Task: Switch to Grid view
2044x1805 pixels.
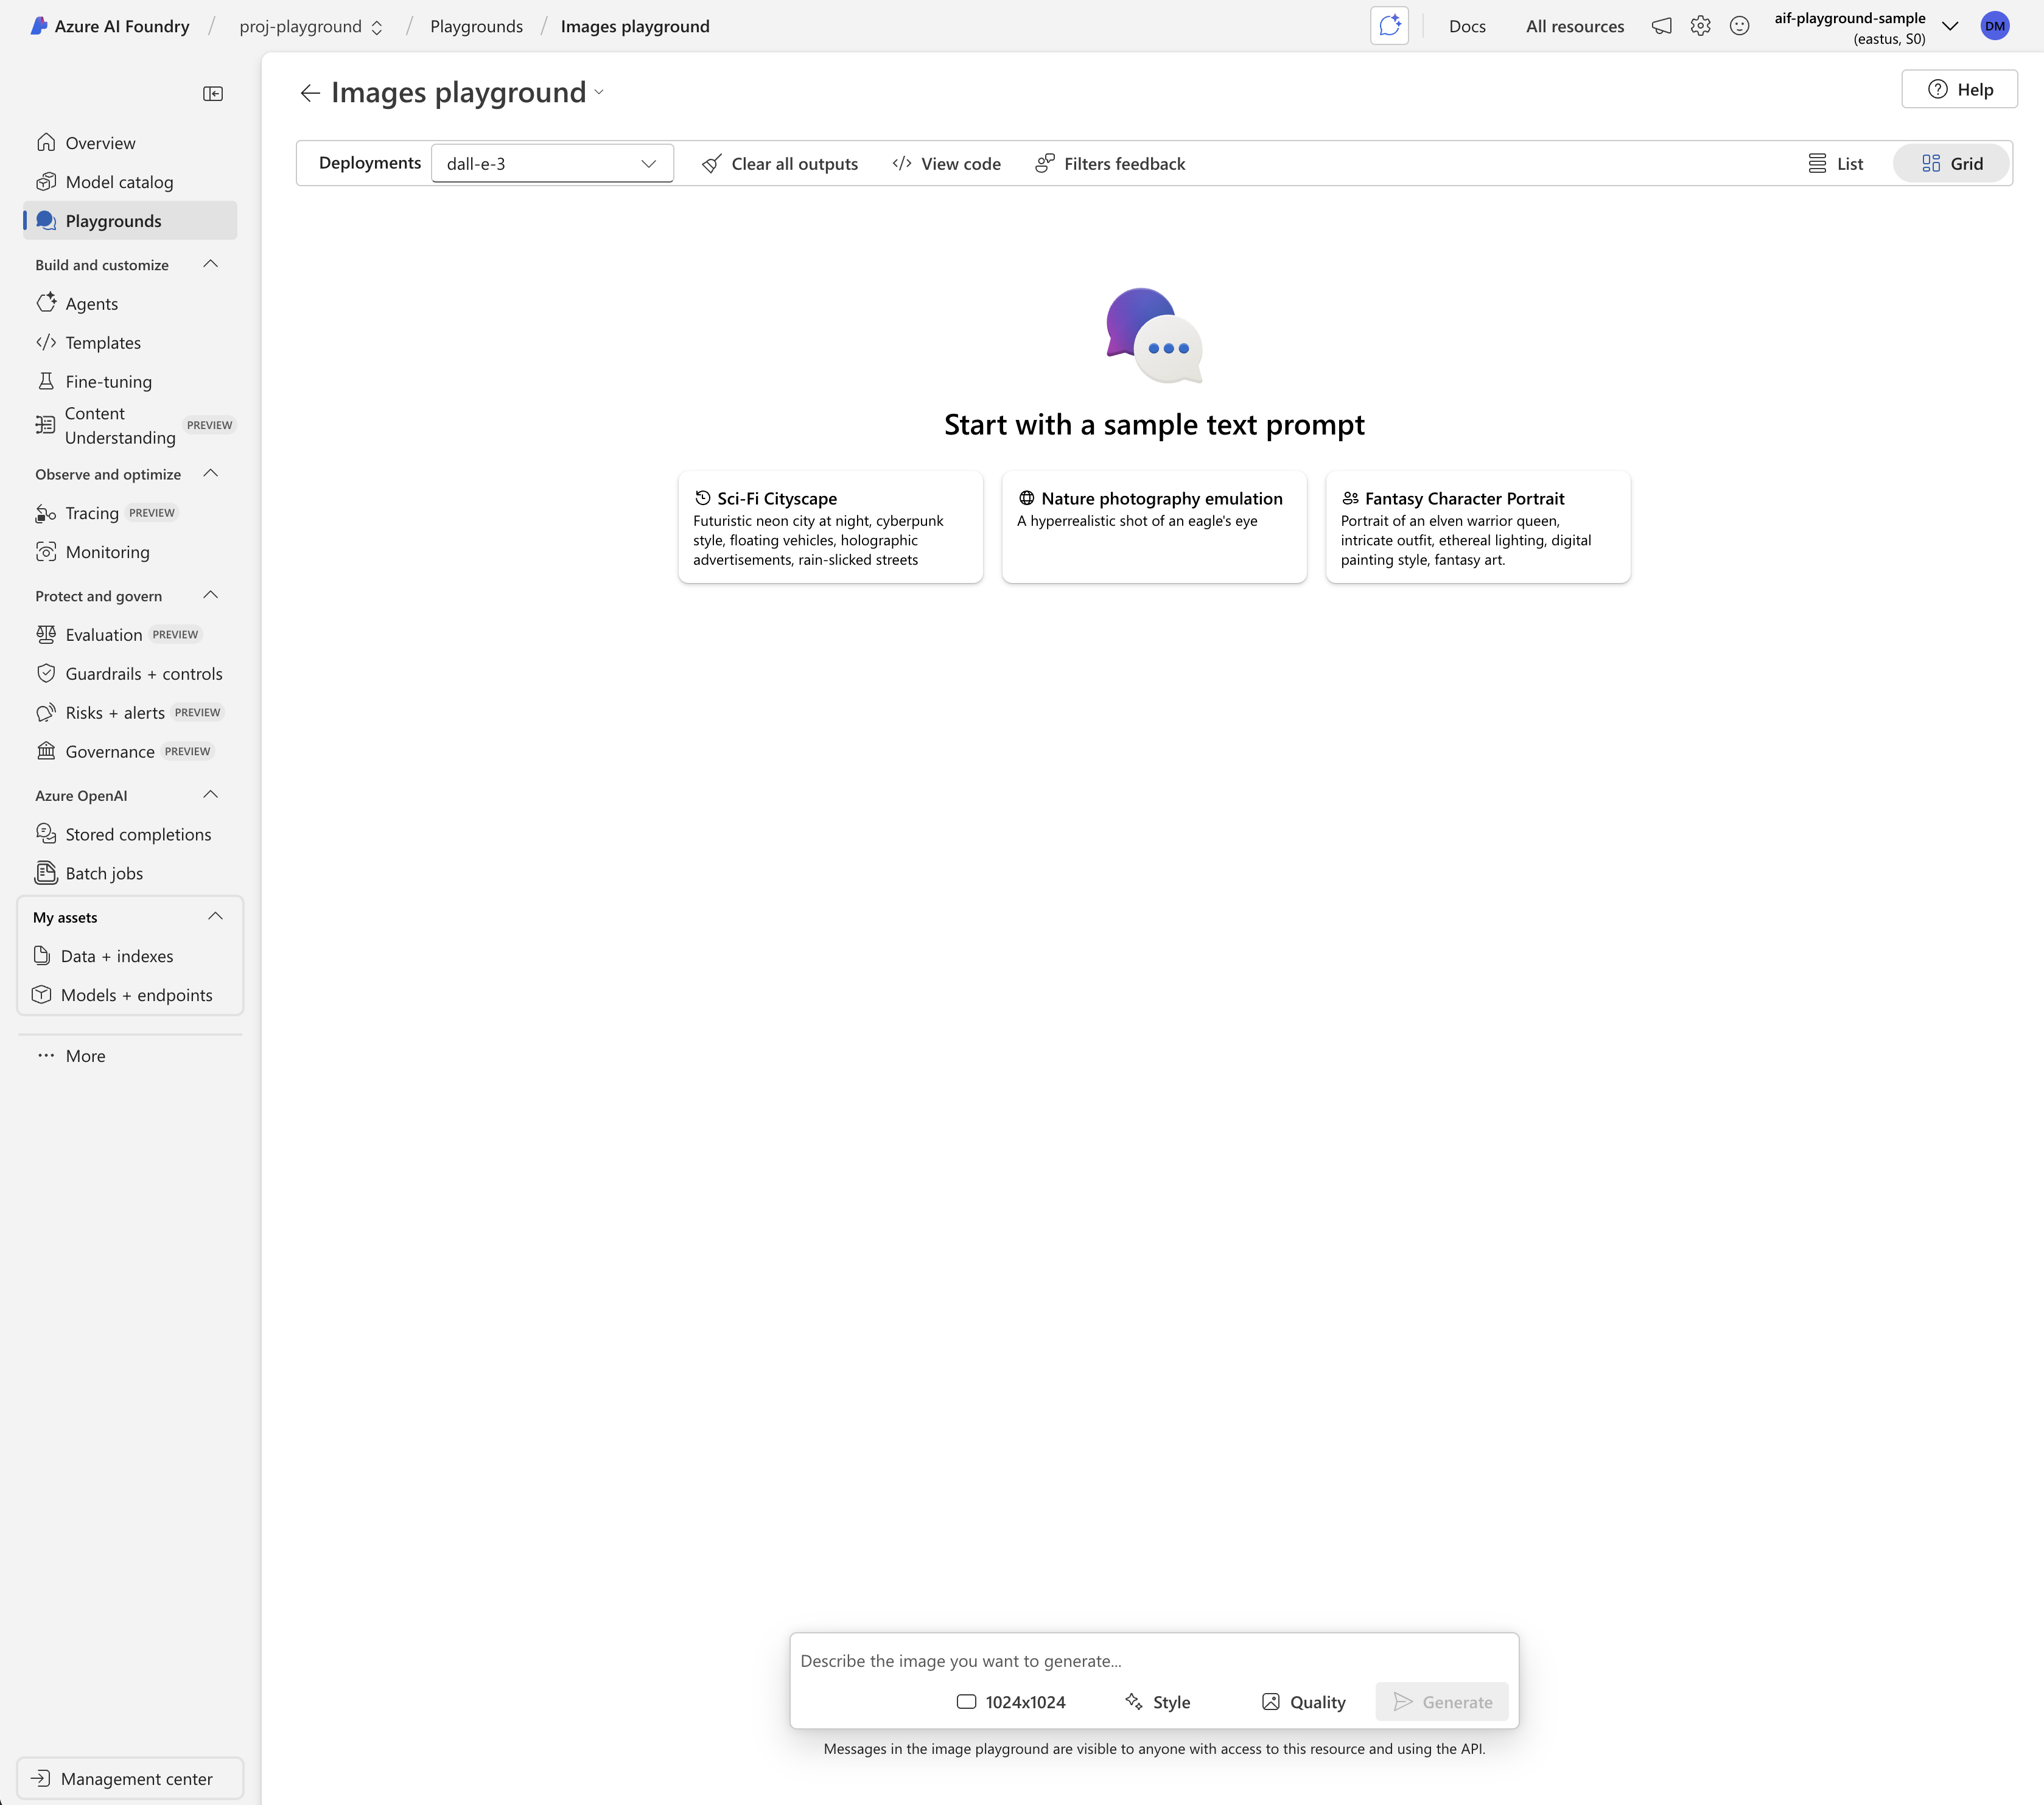Action: pyautogui.click(x=1951, y=164)
